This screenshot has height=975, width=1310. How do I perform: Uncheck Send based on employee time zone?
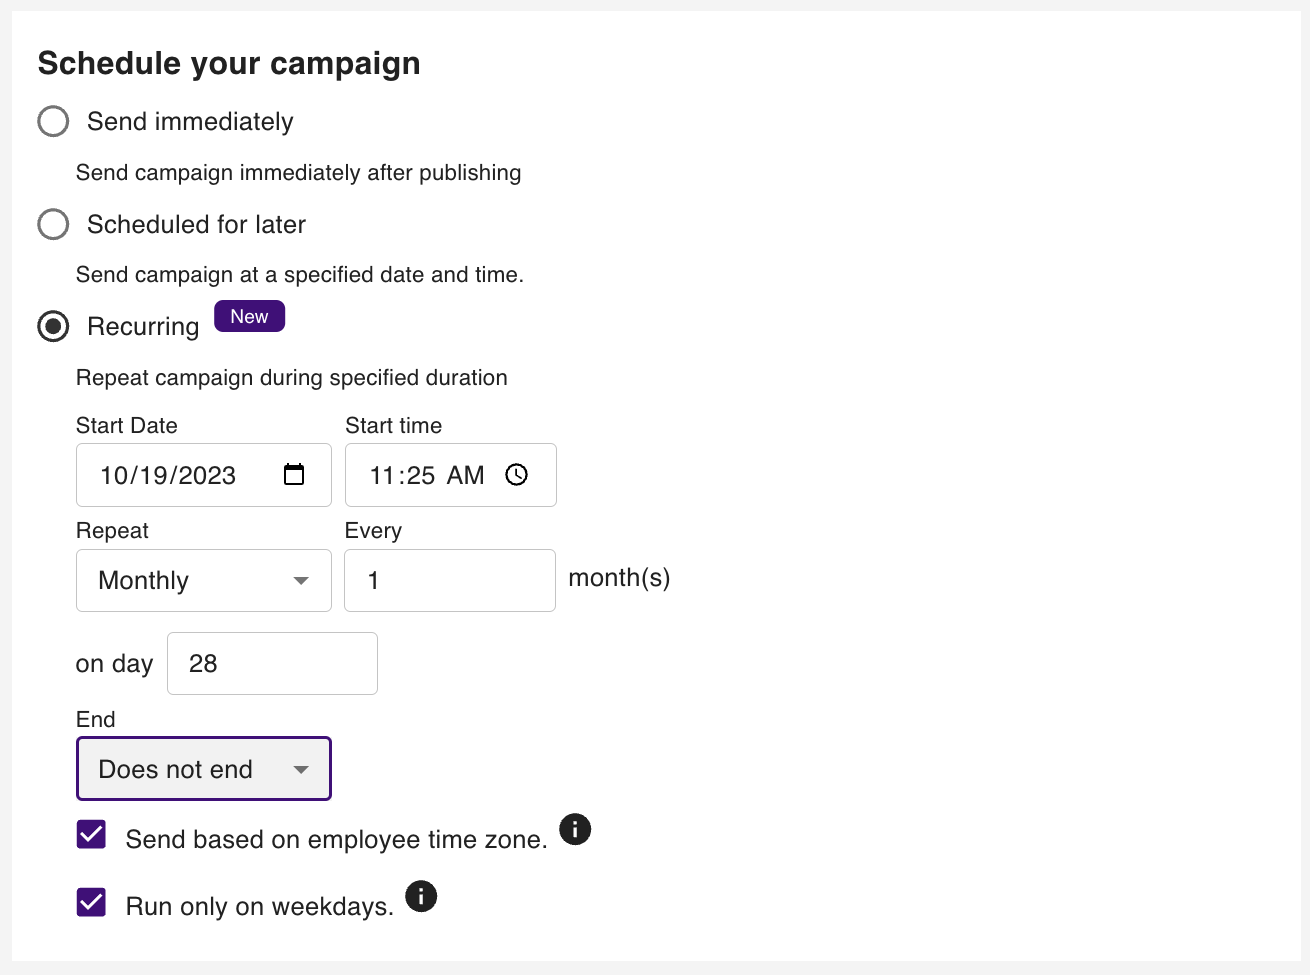click(x=92, y=834)
